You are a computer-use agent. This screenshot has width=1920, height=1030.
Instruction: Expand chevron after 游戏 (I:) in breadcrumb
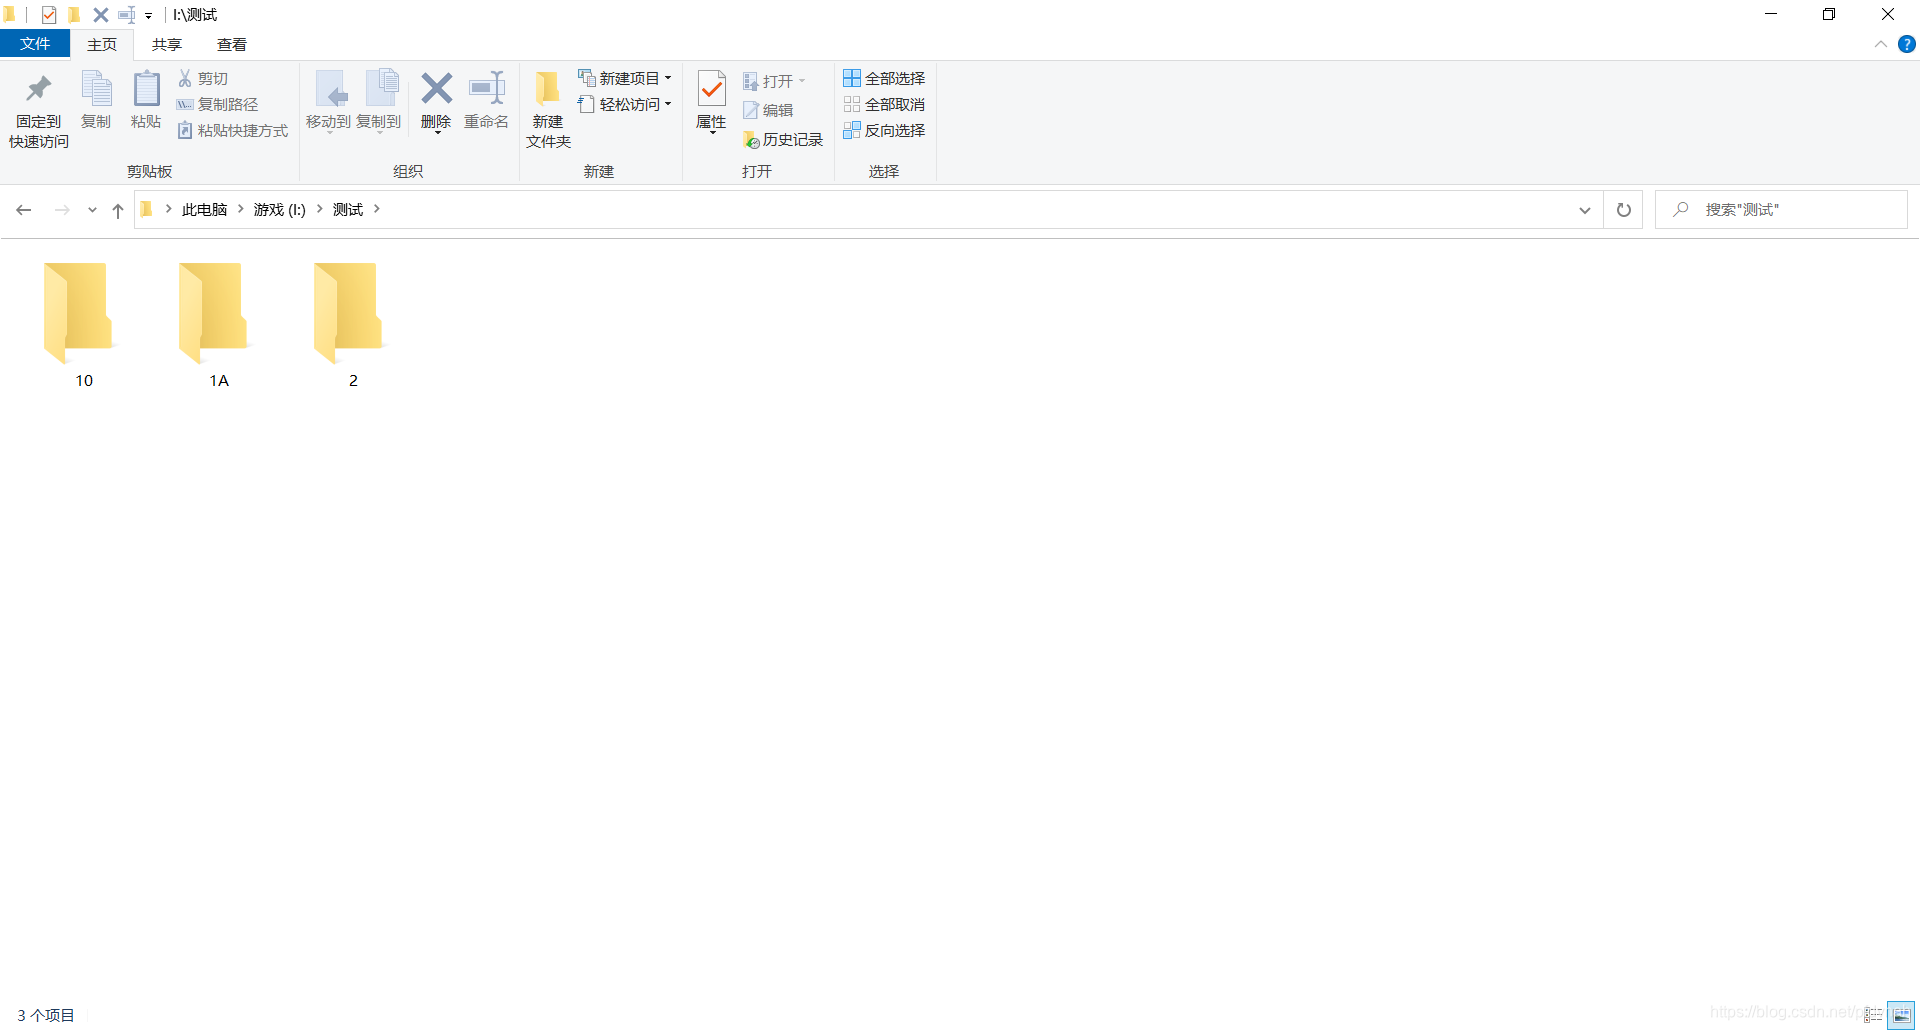coord(320,209)
